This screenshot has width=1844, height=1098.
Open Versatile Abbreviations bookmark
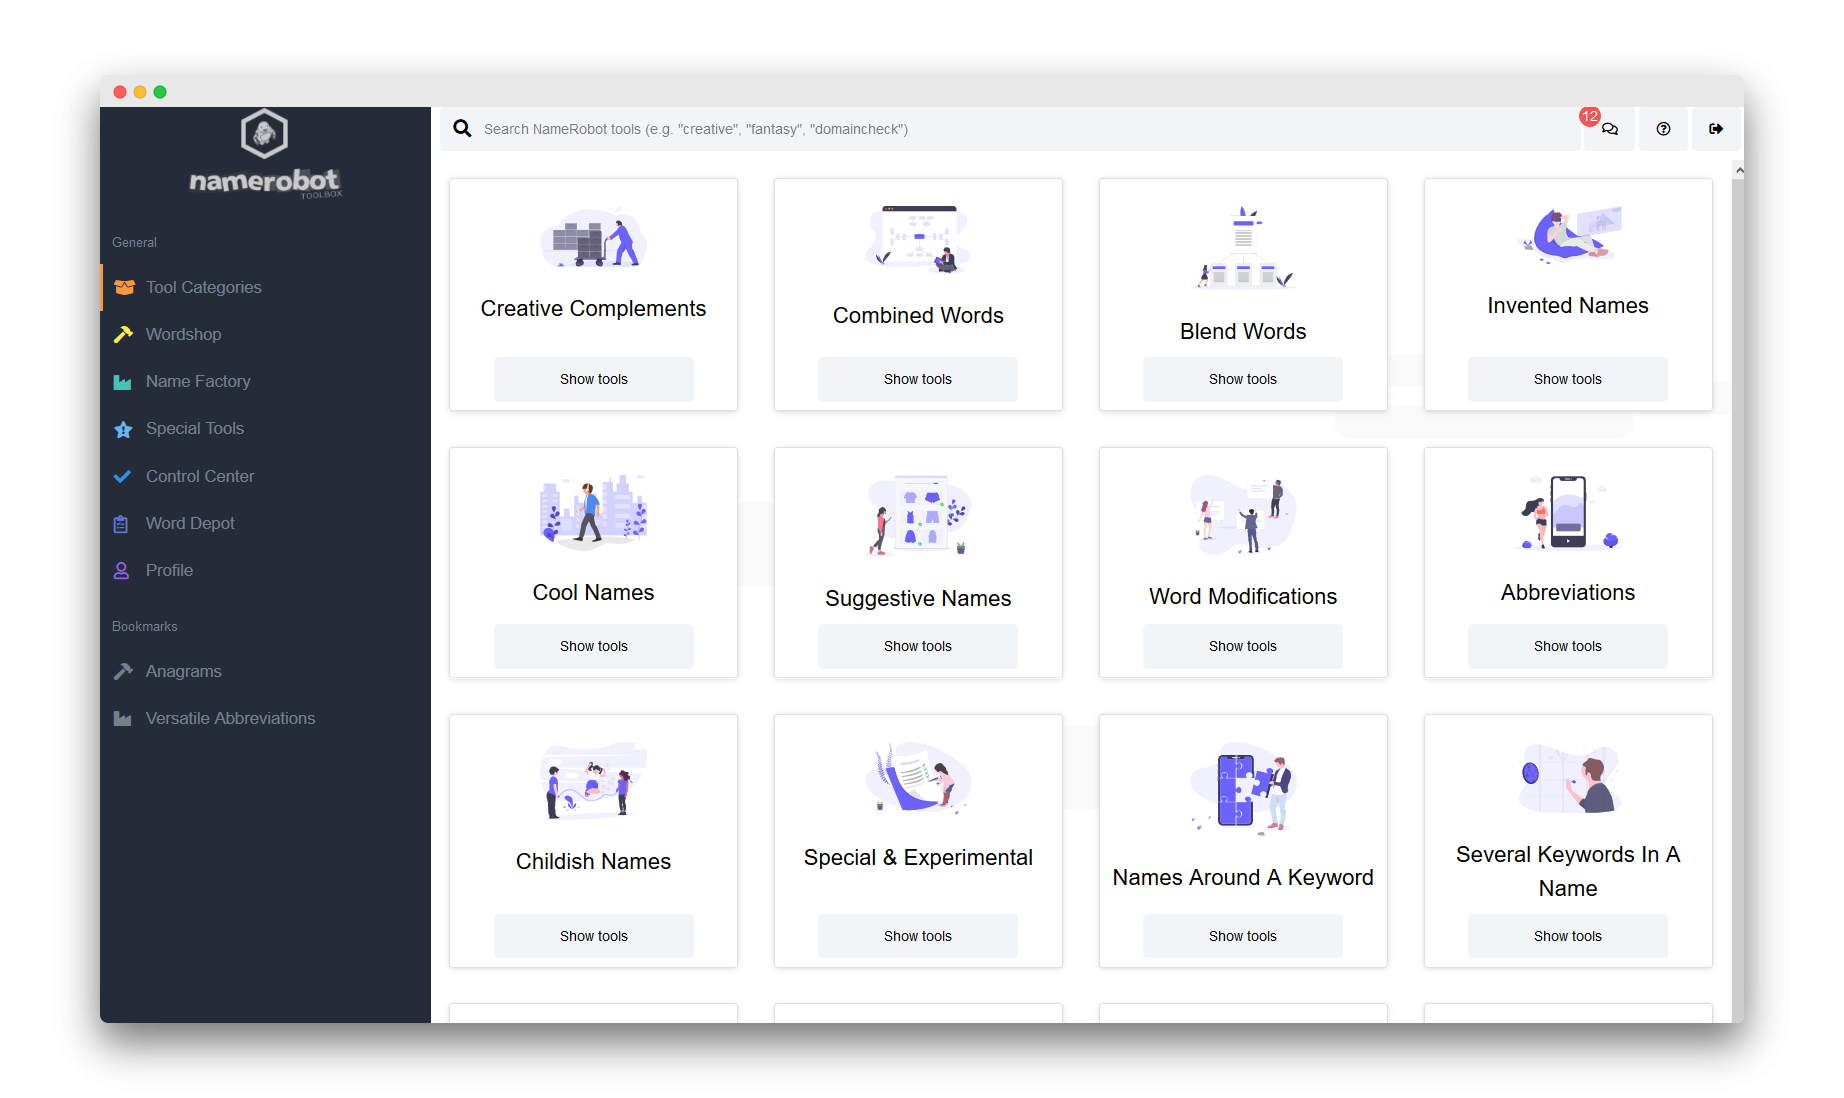click(230, 719)
